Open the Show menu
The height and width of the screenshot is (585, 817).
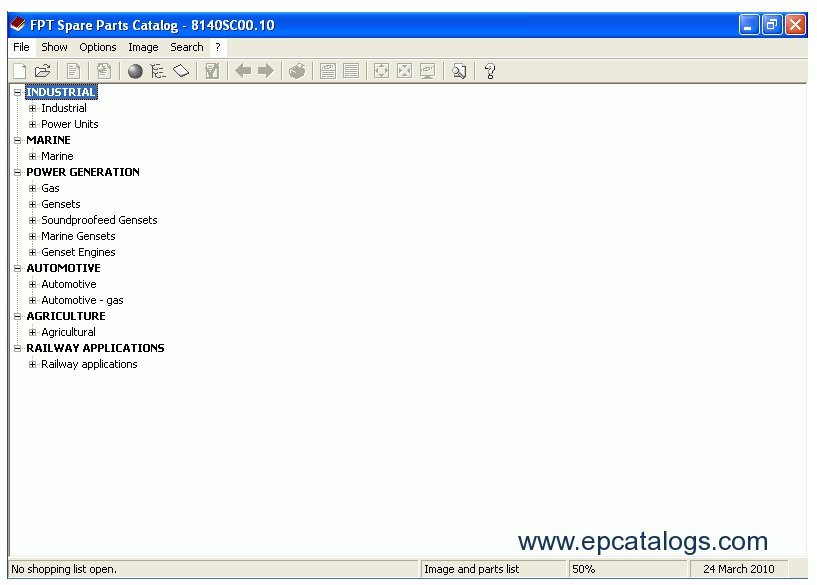tap(54, 47)
